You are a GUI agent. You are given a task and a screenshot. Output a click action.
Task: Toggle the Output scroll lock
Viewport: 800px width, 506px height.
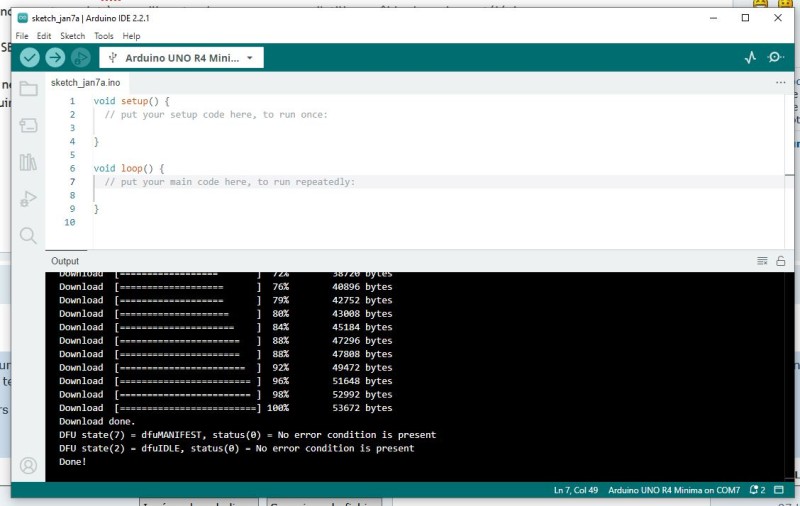pyautogui.click(x=781, y=261)
